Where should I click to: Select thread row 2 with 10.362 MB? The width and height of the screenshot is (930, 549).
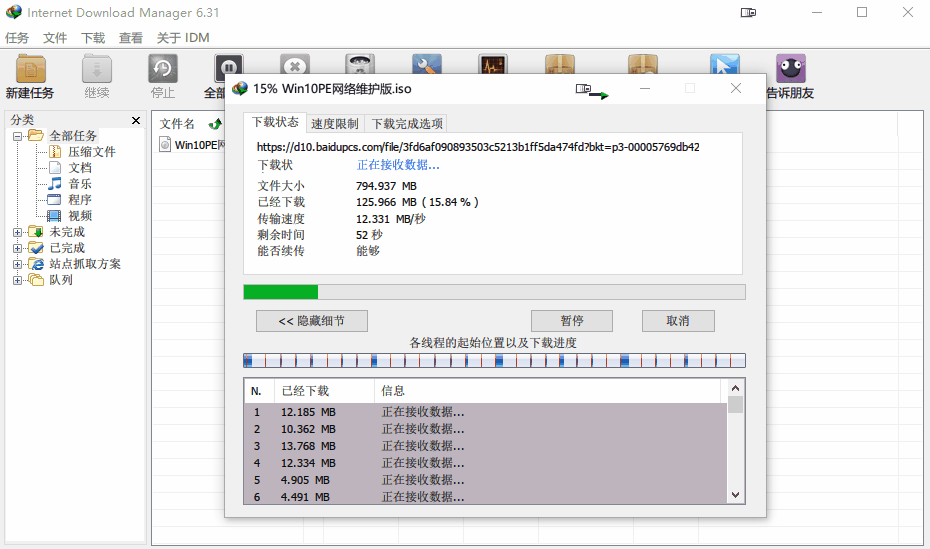pyautogui.click(x=486, y=429)
